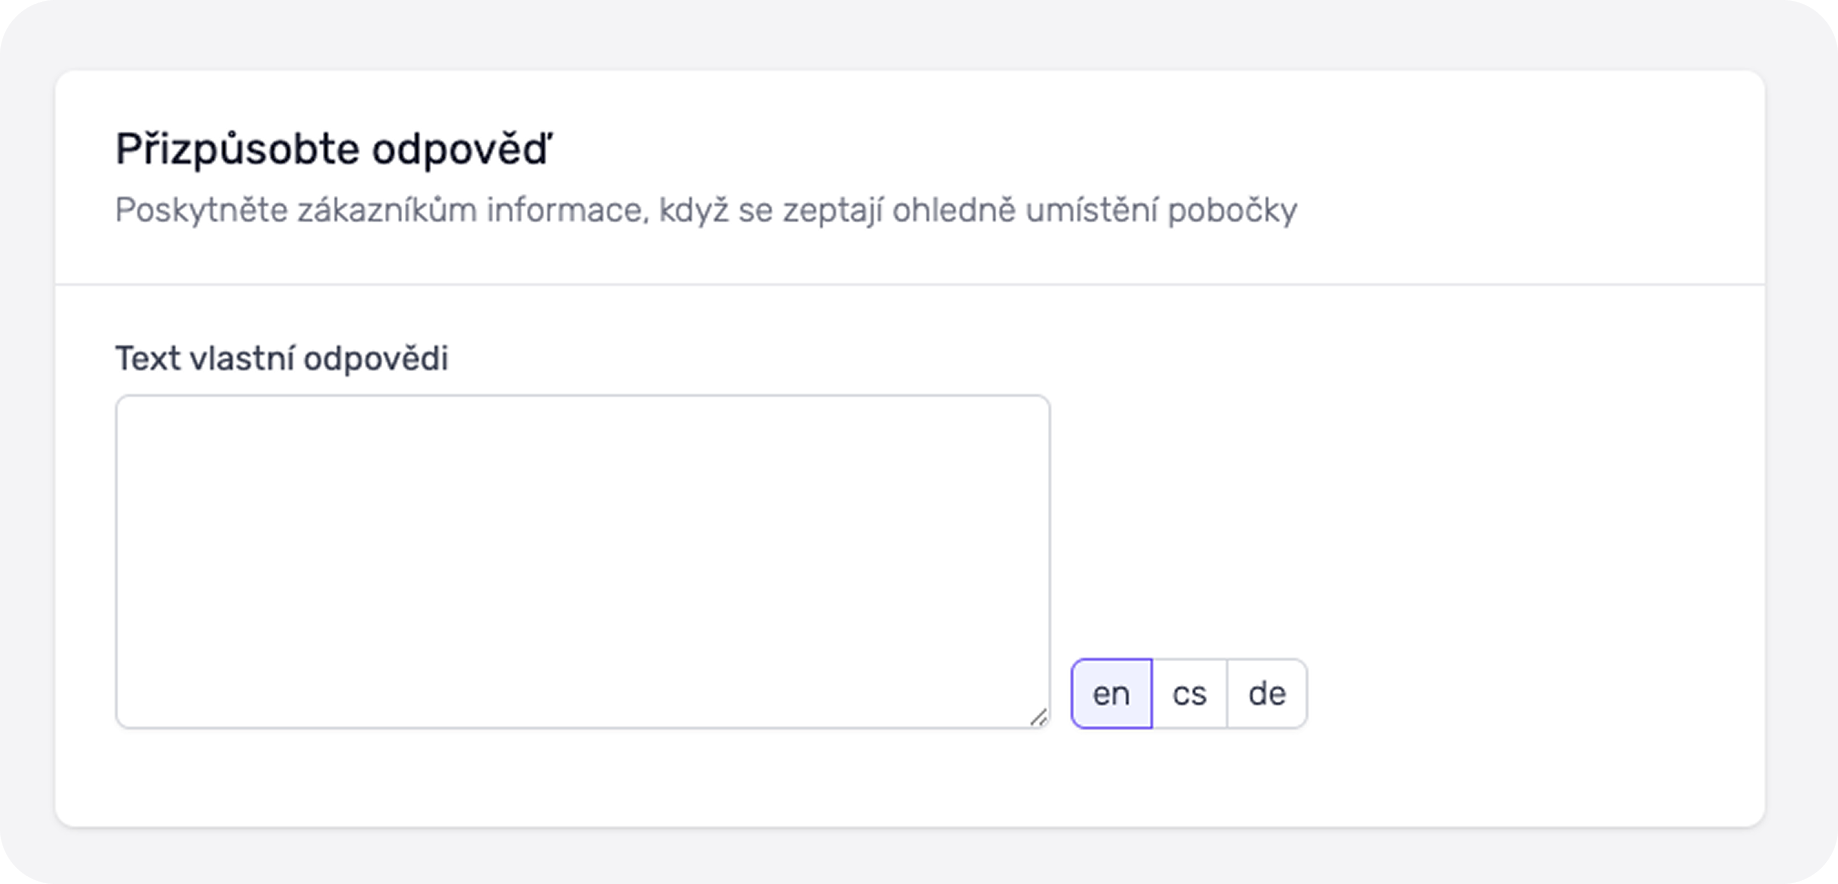Grab the resize grip of the textarea
This screenshot has width=1838, height=884.
pos(1038,716)
